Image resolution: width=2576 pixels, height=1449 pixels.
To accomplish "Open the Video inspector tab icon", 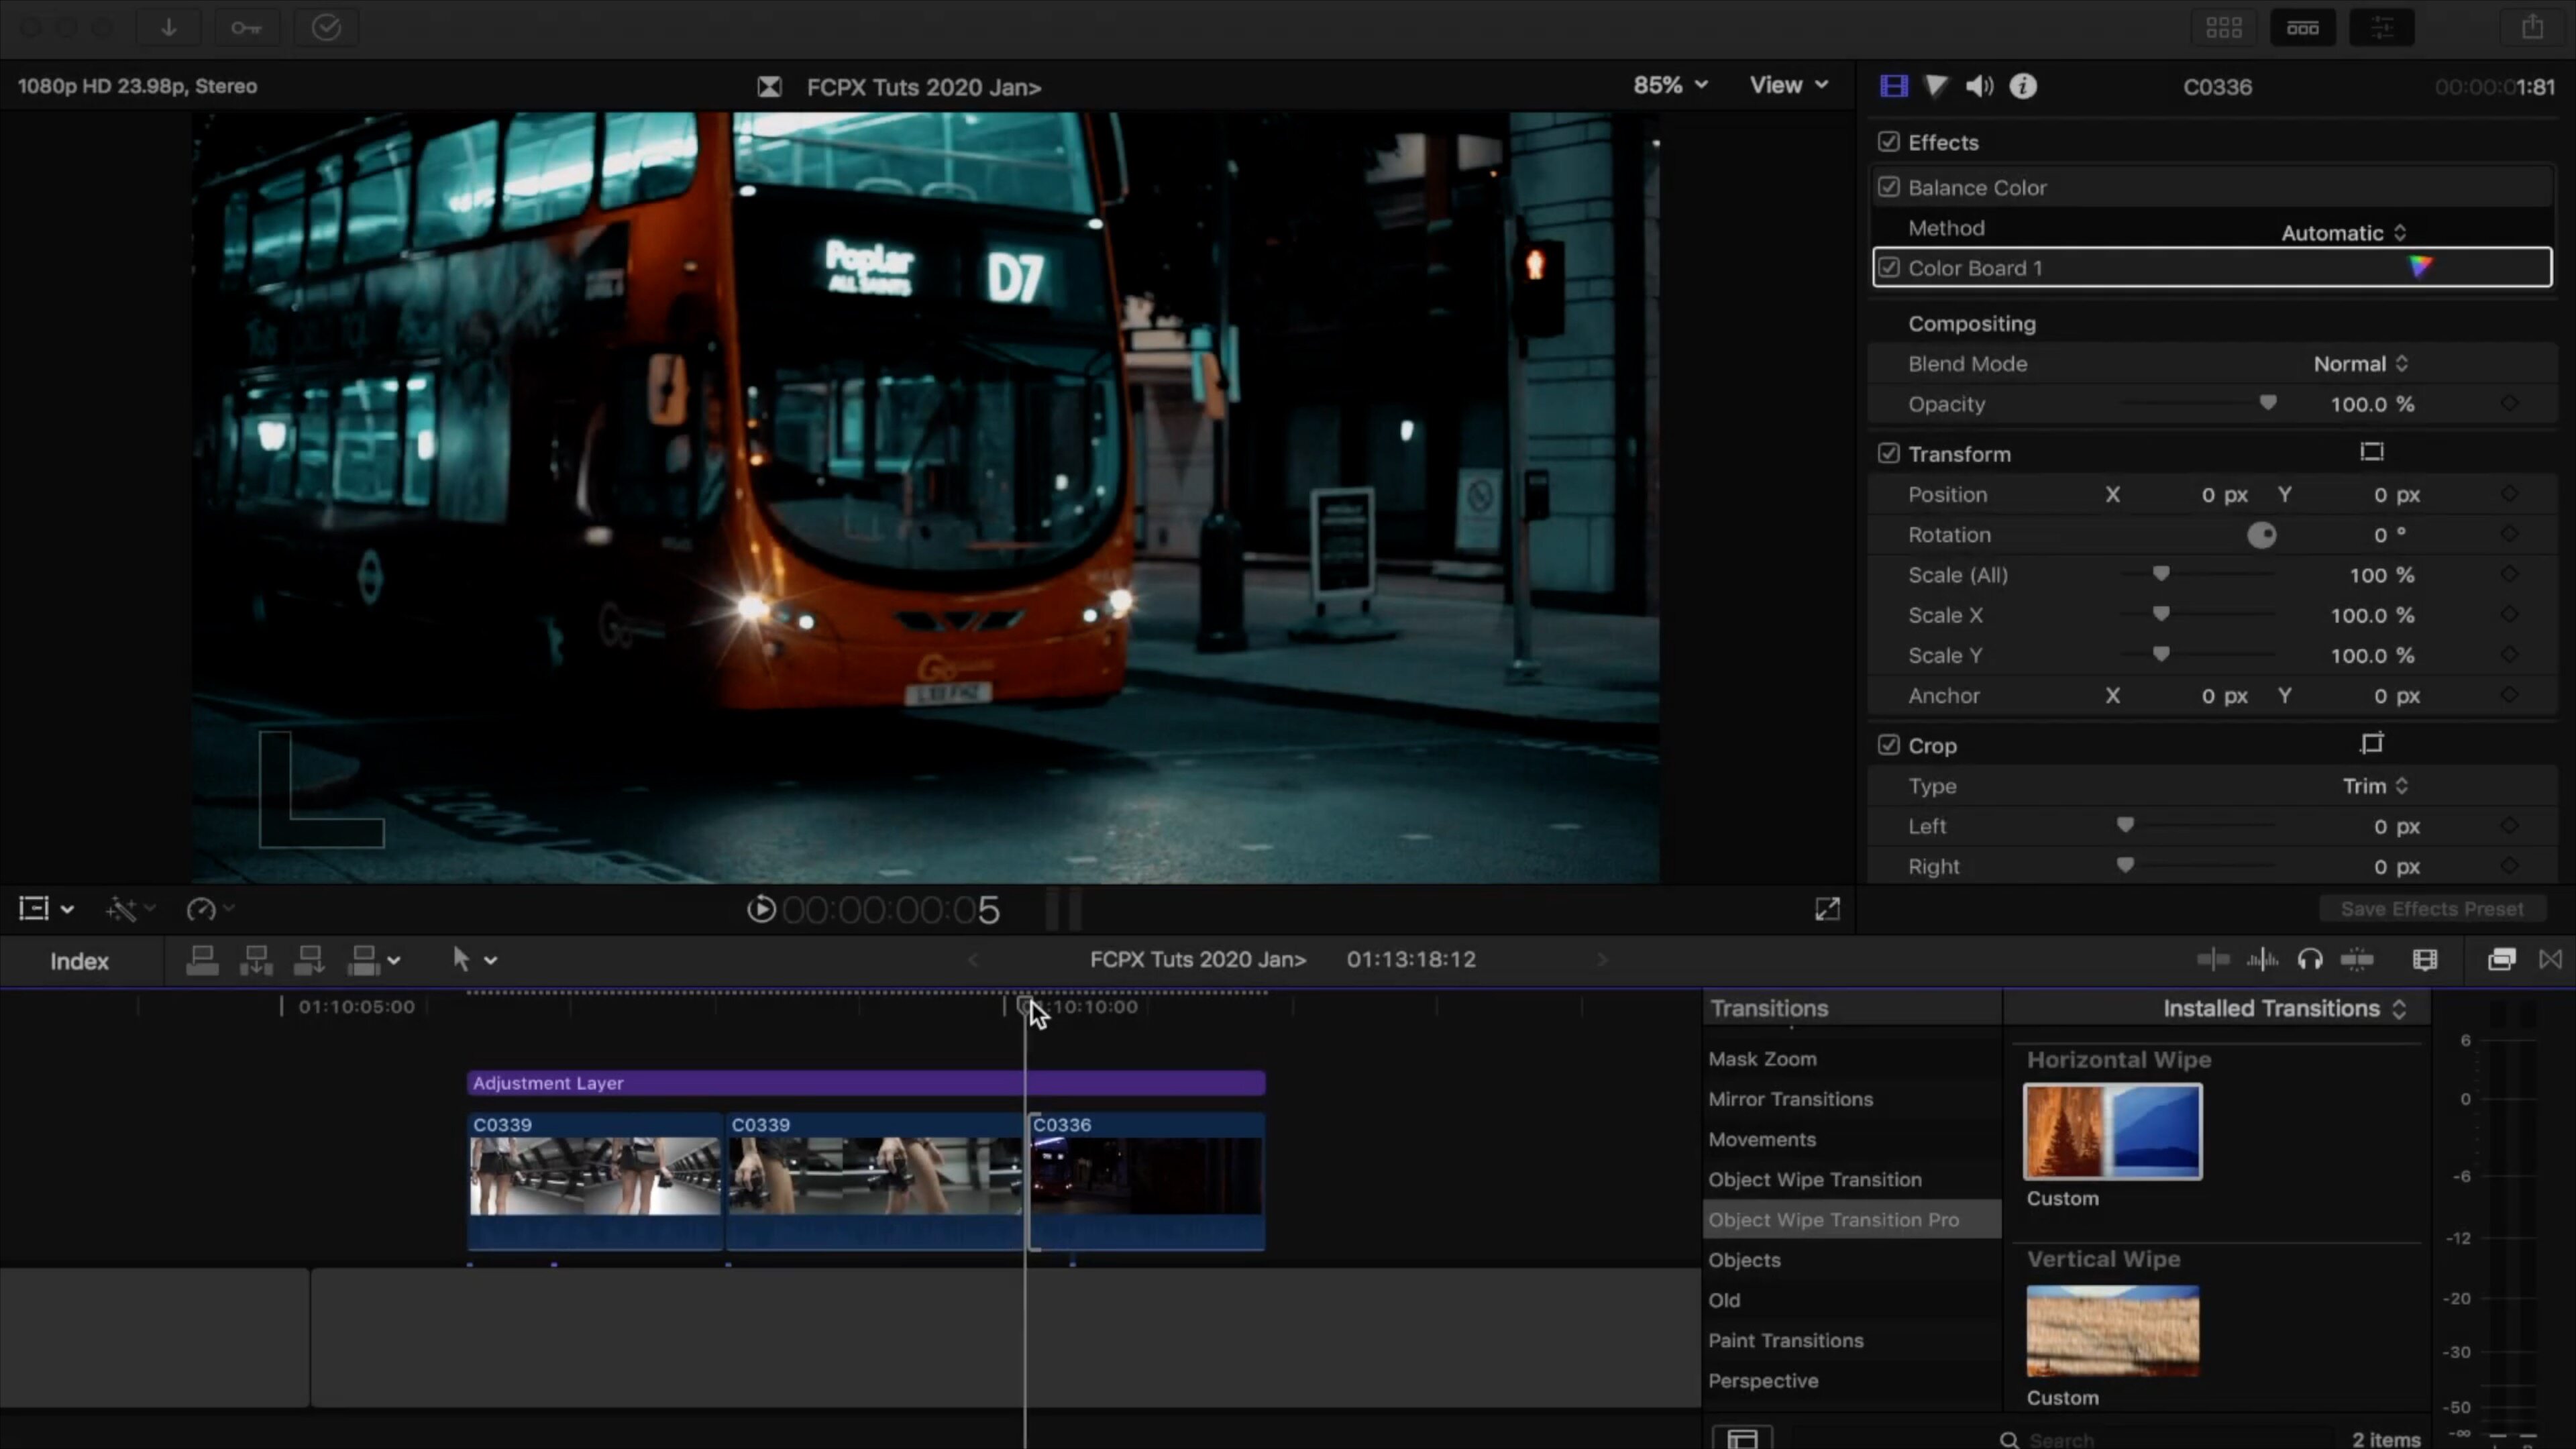I will pos(1893,86).
